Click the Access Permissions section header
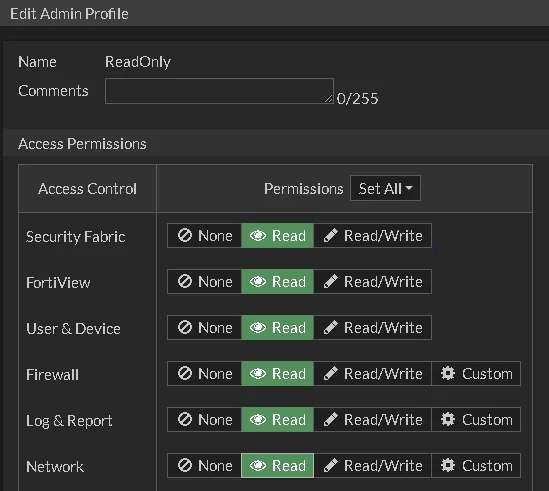 point(82,144)
